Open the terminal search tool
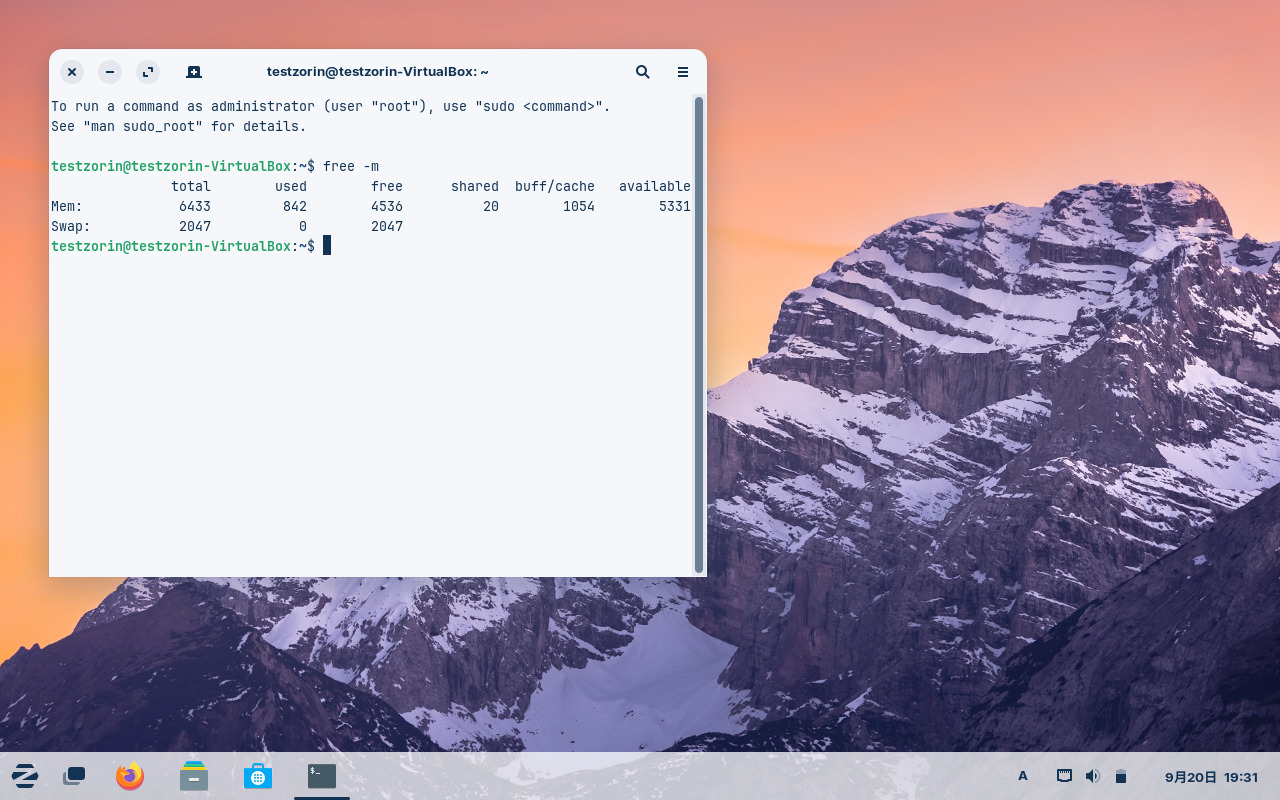The width and height of the screenshot is (1280, 800). [643, 72]
